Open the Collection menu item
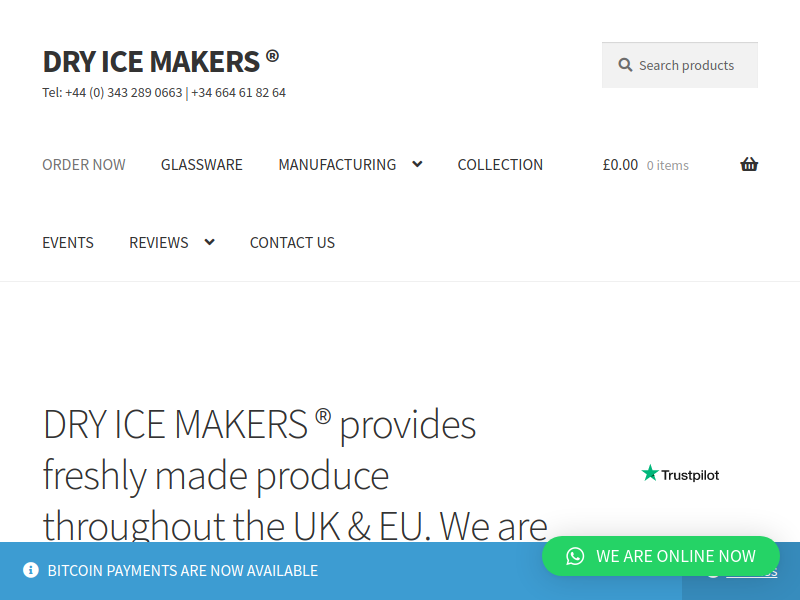This screenshot has width=800, height=600. (x=500, y=165)
